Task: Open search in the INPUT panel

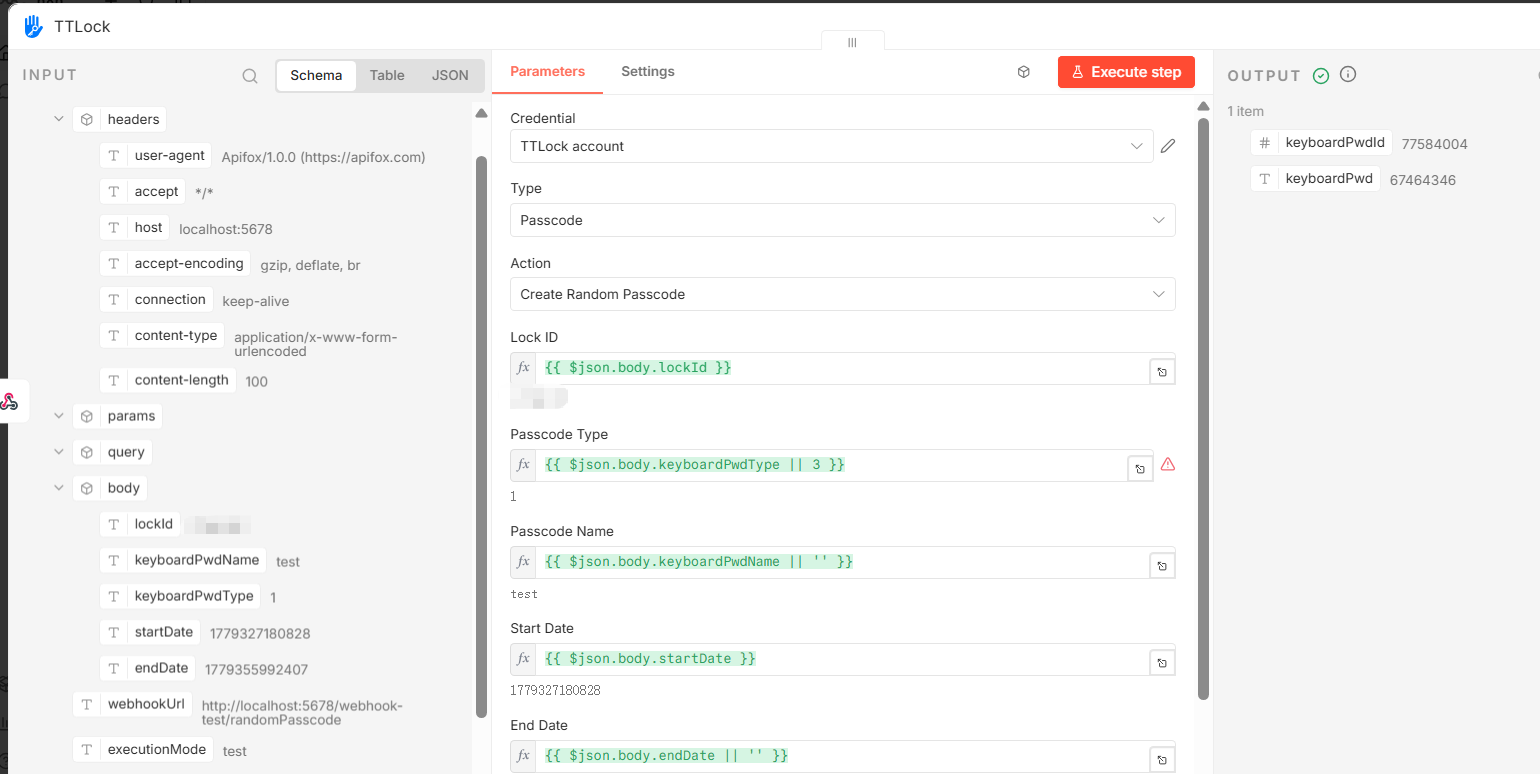Action: (250, 76)
